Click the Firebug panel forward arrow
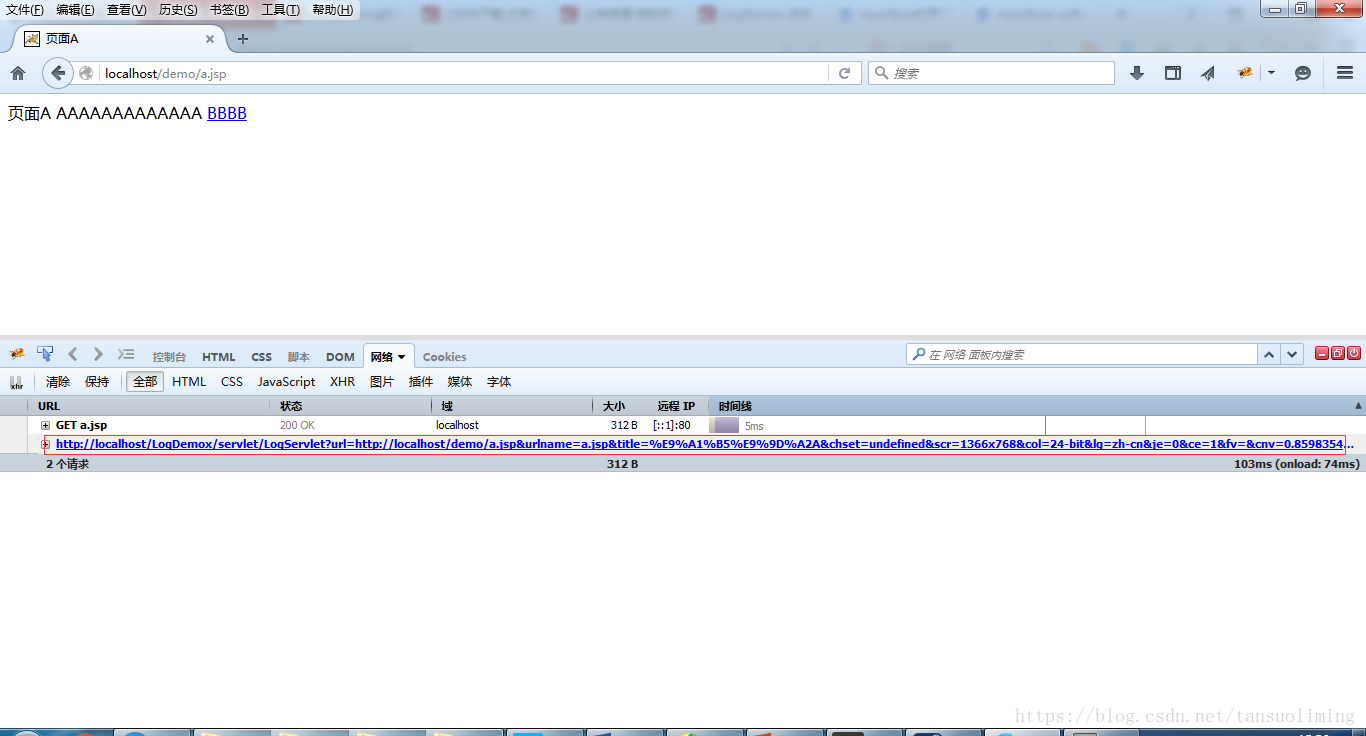 click(x=98, y=354)
